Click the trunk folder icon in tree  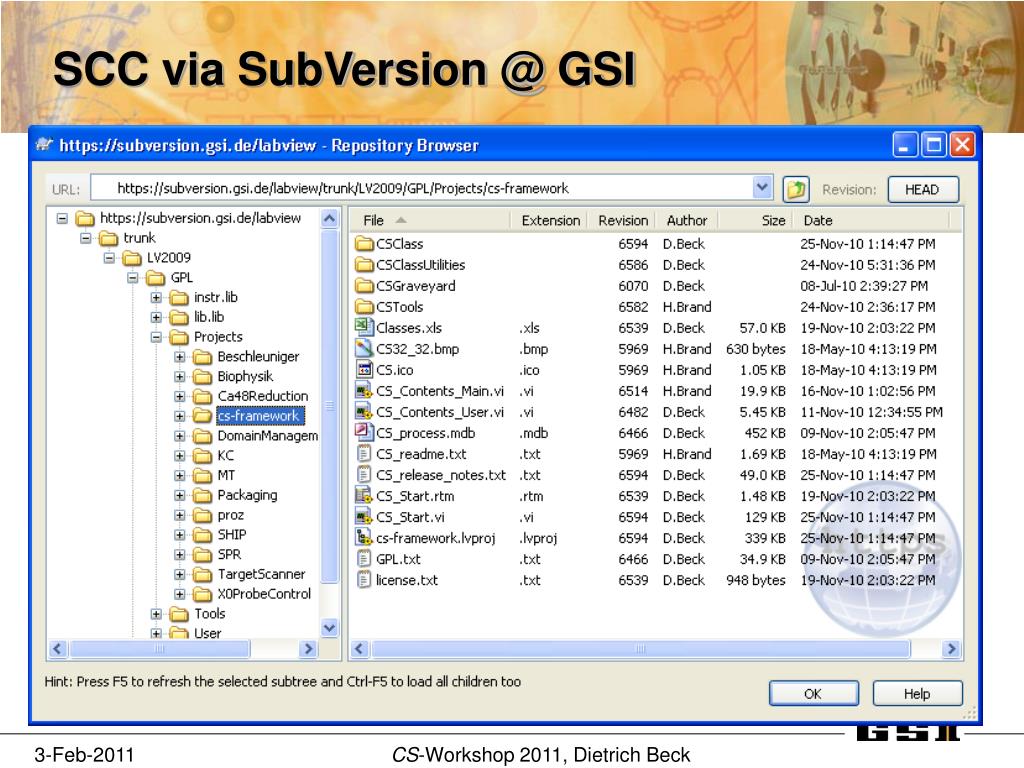point(108,238)
